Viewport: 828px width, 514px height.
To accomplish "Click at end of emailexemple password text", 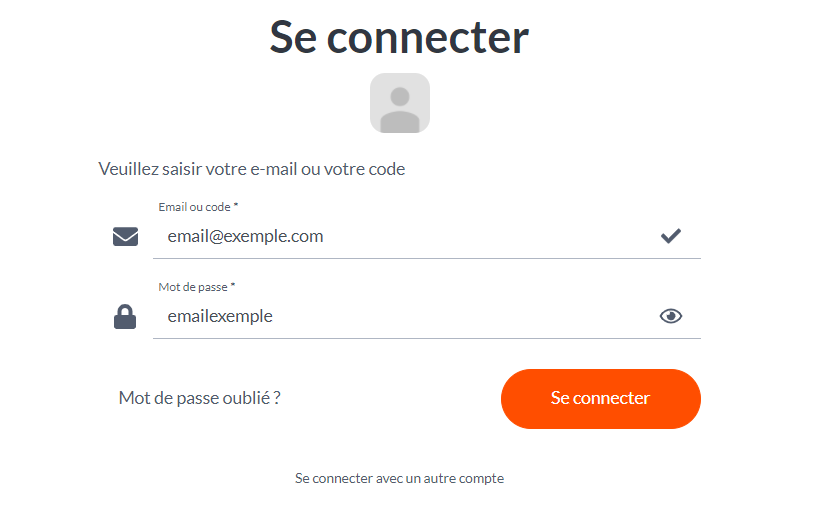I will (273, 316).
